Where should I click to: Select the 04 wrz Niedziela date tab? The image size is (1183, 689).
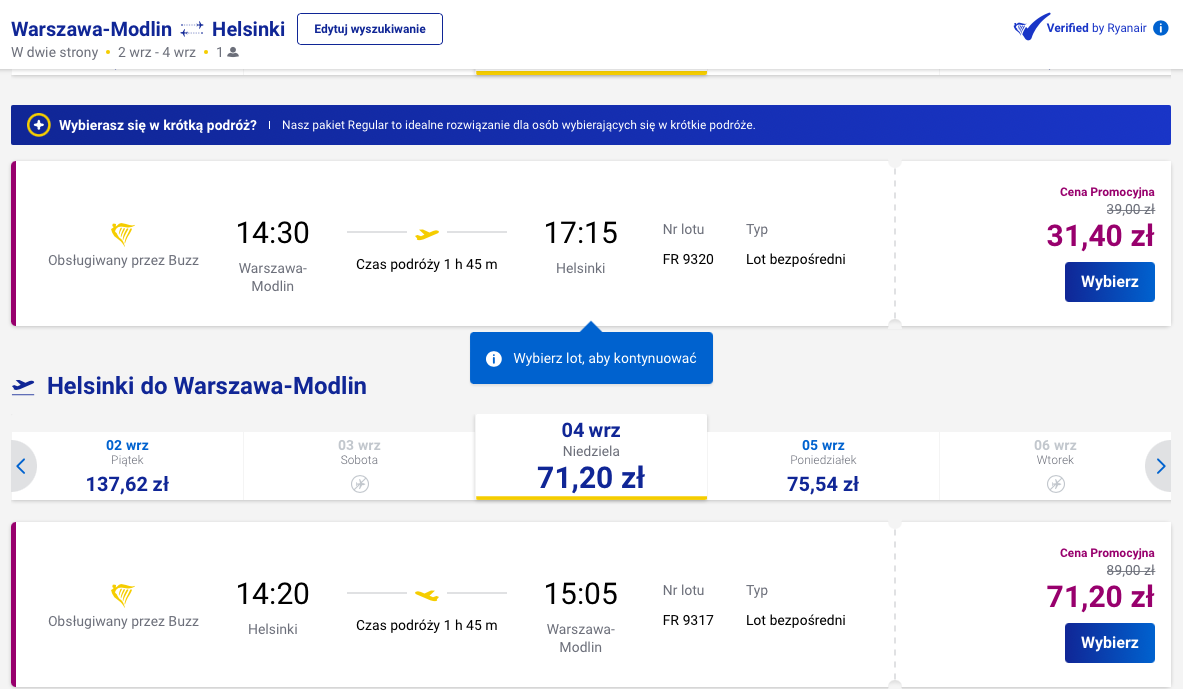(591, 457)
